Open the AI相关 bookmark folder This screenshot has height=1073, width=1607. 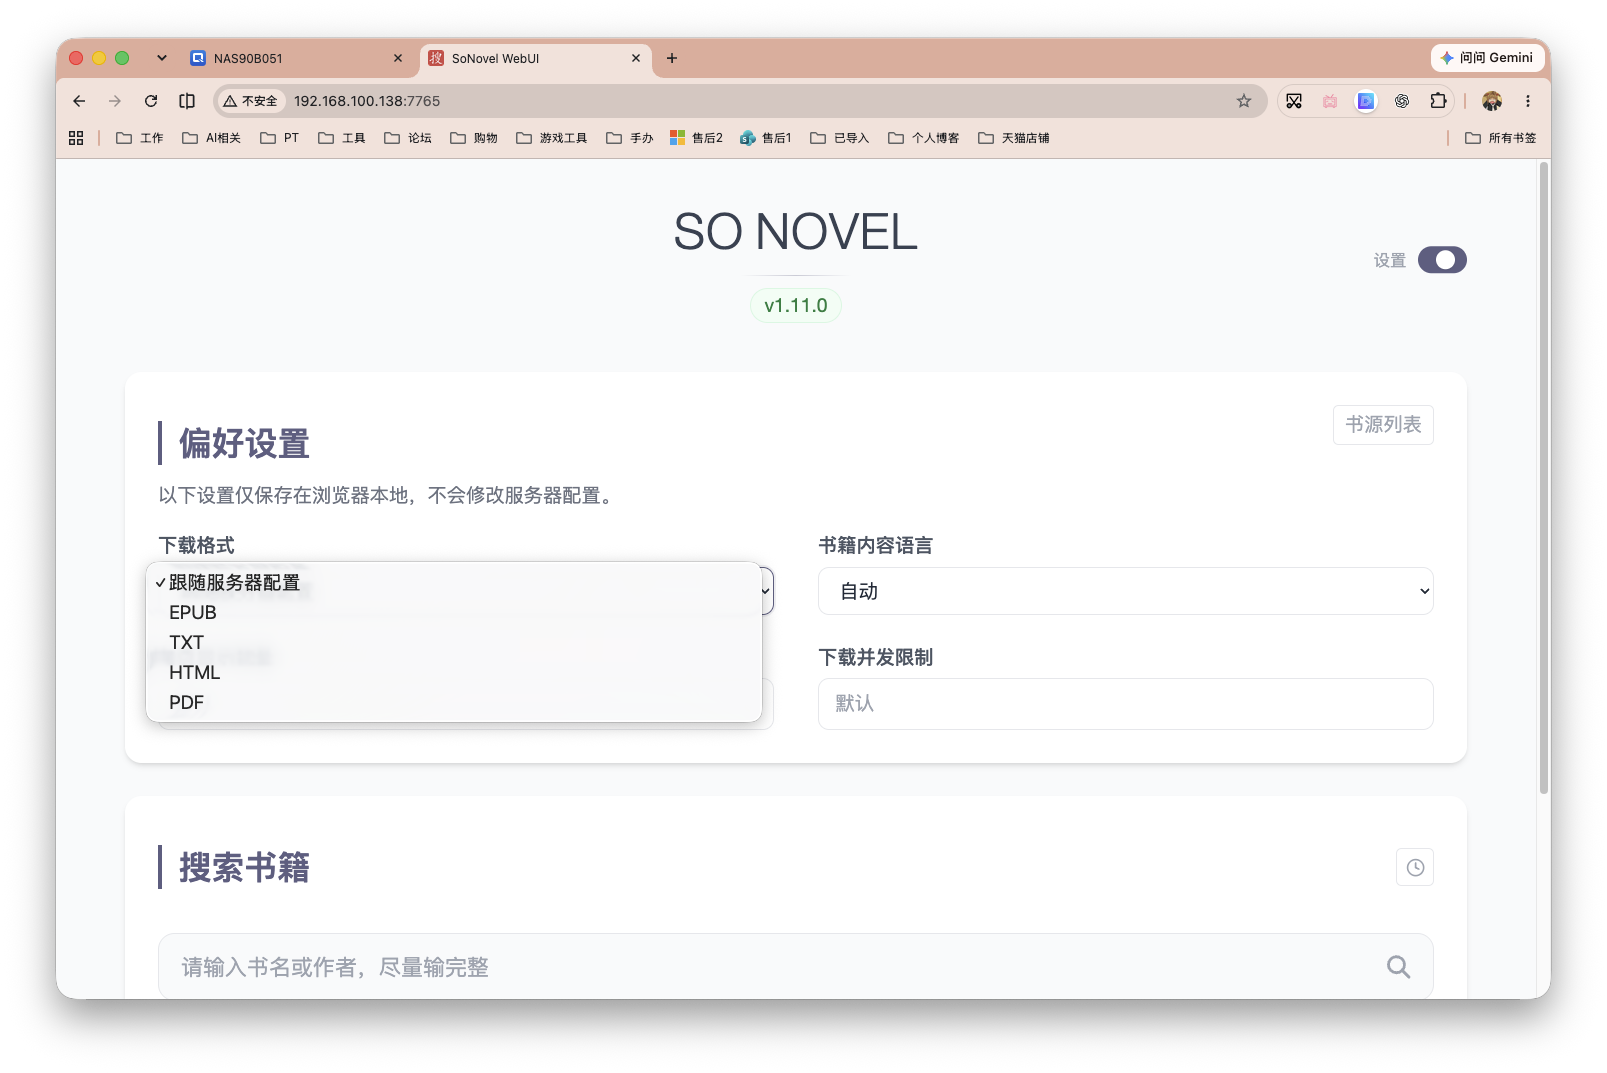tap(211, 138)
